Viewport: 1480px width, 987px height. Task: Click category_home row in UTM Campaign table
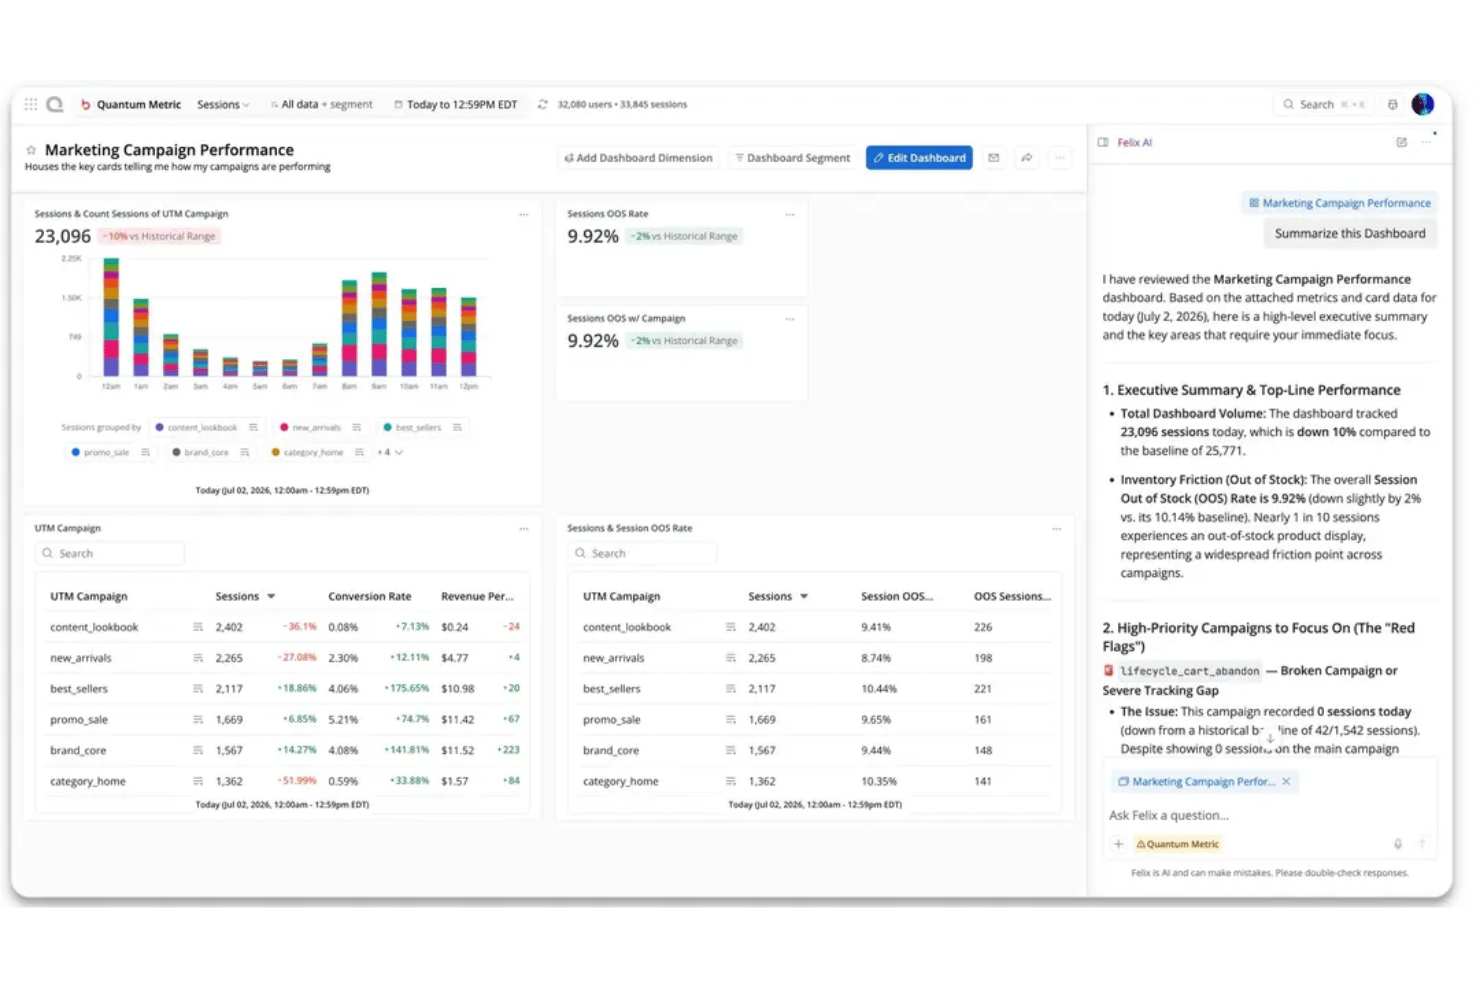point(284,781)
